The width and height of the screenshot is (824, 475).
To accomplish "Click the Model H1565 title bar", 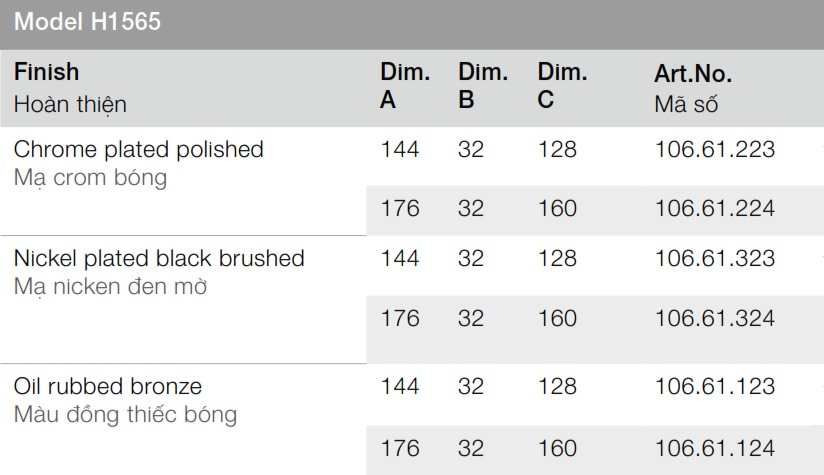I will click(88, 22).
